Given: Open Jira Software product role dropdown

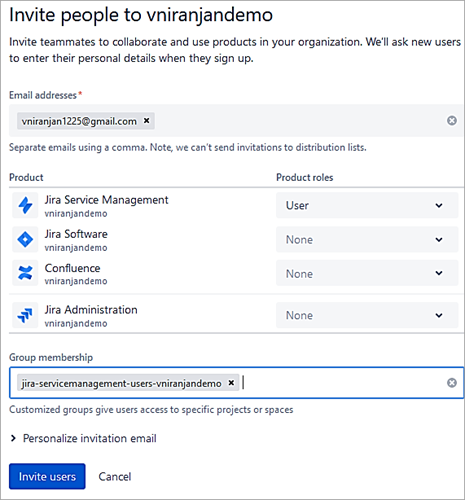Looking at the screenshot, I should pyautogui.click(x=367, y=239).
